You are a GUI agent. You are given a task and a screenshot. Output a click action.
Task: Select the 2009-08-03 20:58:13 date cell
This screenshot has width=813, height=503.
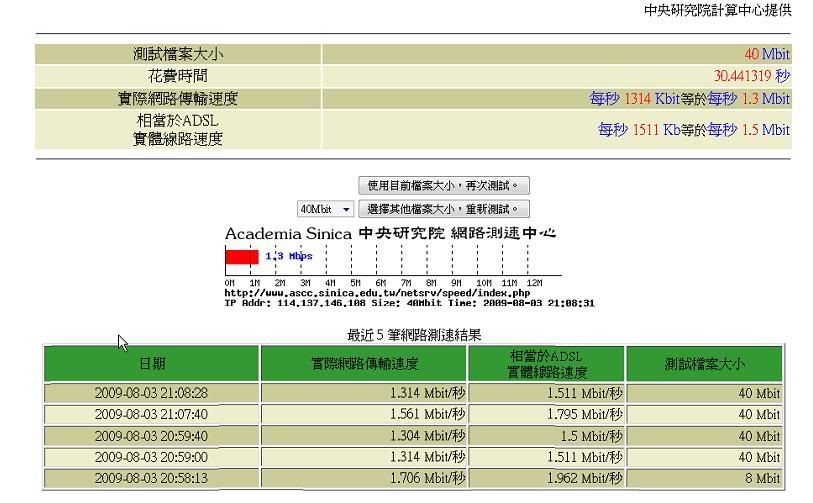152,479
